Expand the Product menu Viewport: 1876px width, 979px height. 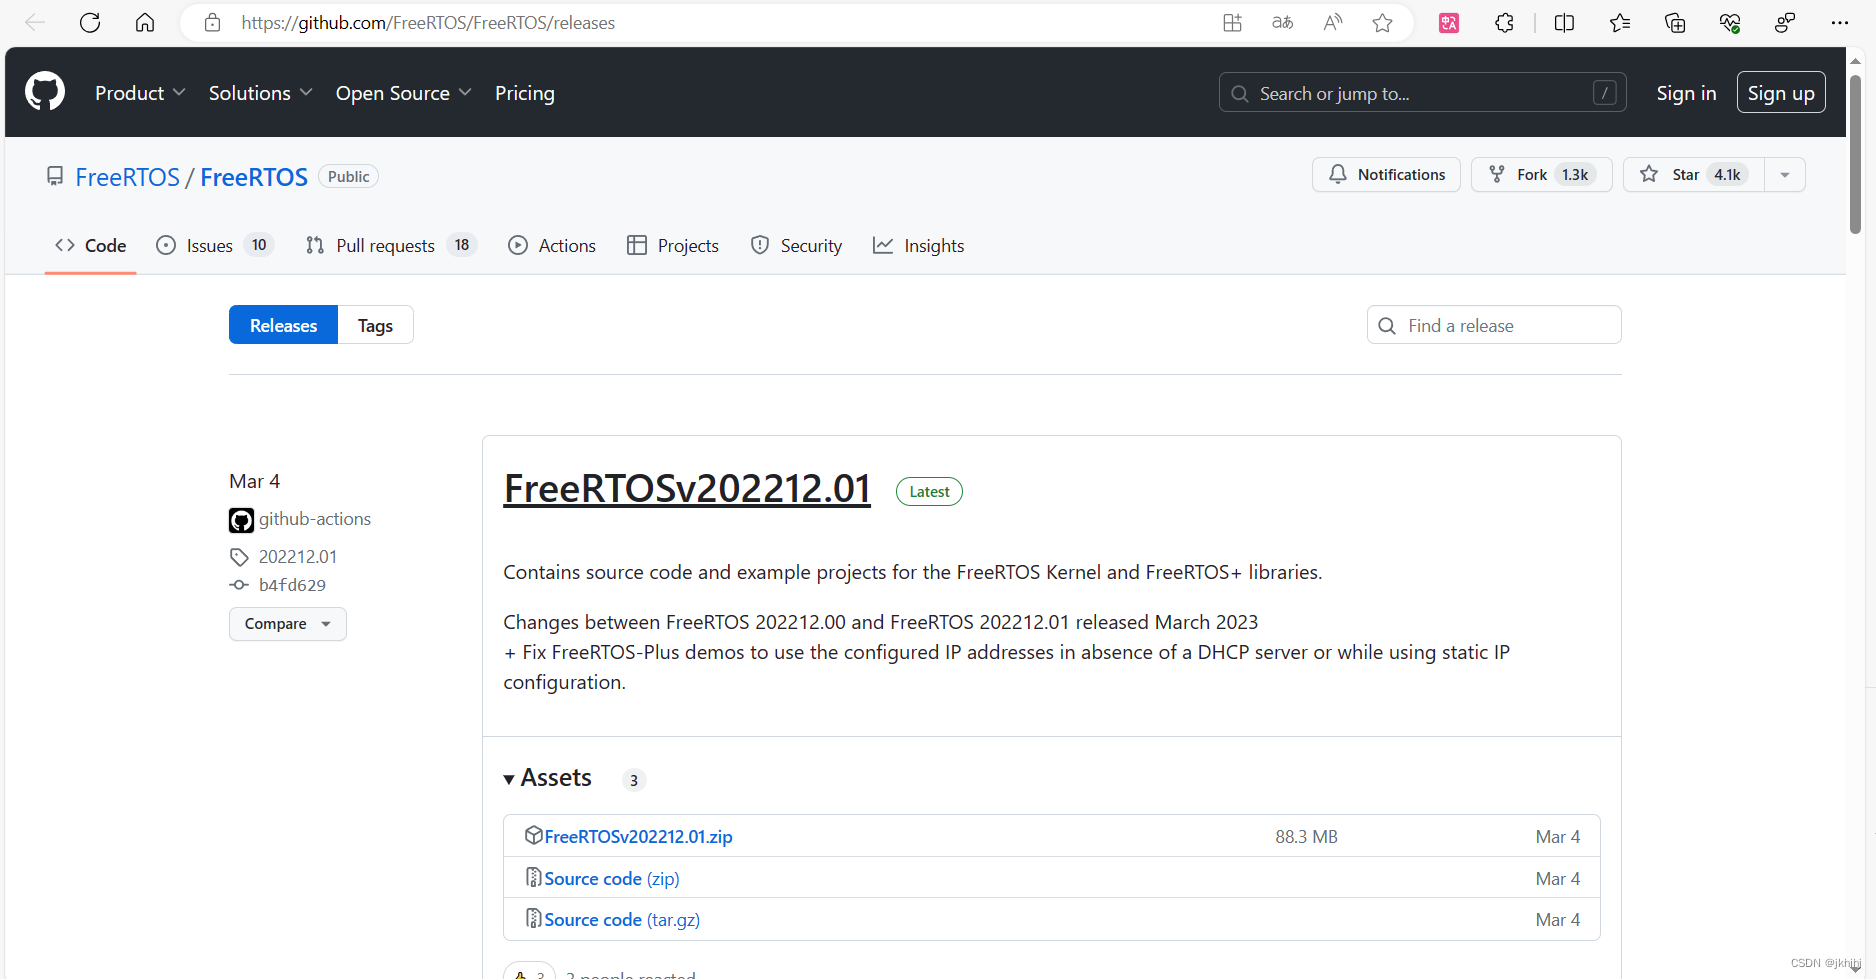coord(140,93)
